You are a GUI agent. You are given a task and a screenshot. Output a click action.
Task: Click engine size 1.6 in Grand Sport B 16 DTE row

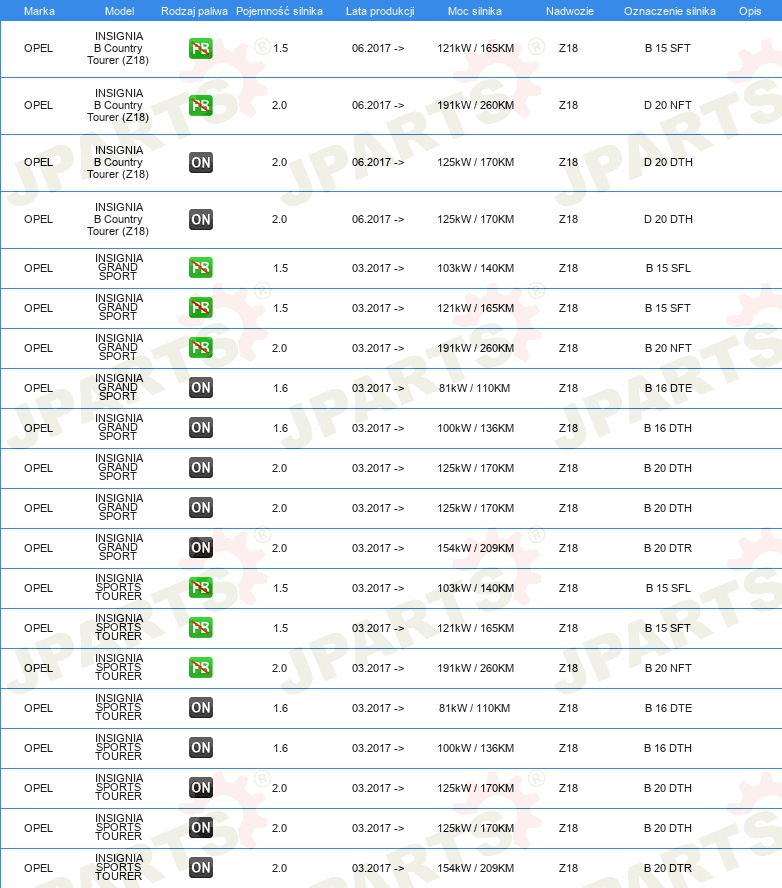280,388
